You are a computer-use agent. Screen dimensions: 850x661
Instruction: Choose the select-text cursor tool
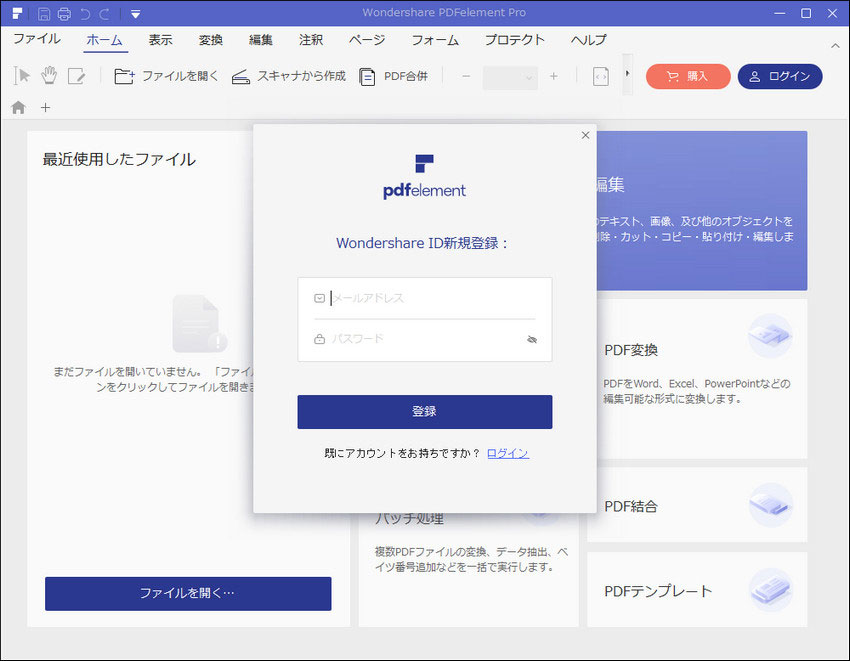pyautogui.click(x=22, y=76)
